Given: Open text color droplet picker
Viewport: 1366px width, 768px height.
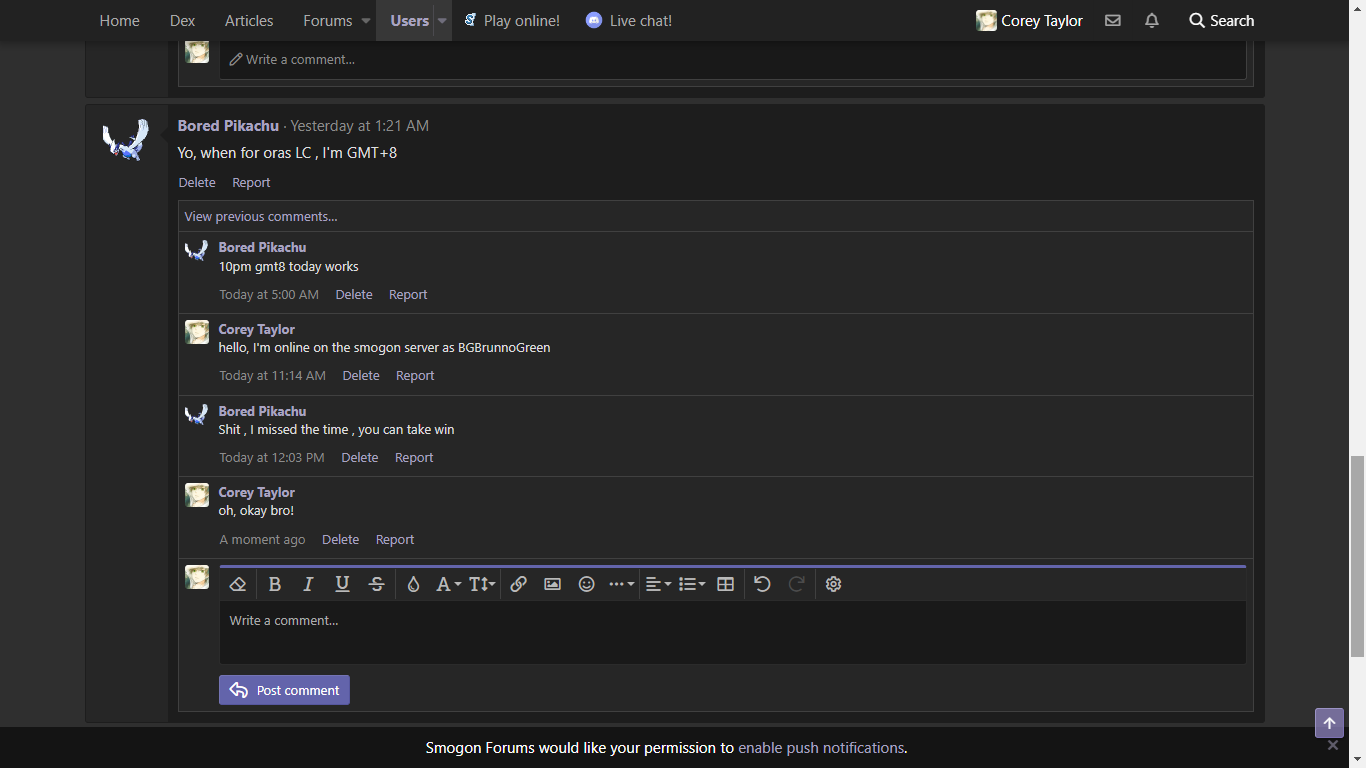Looking at the screenshot, I should tap(413, 584).
